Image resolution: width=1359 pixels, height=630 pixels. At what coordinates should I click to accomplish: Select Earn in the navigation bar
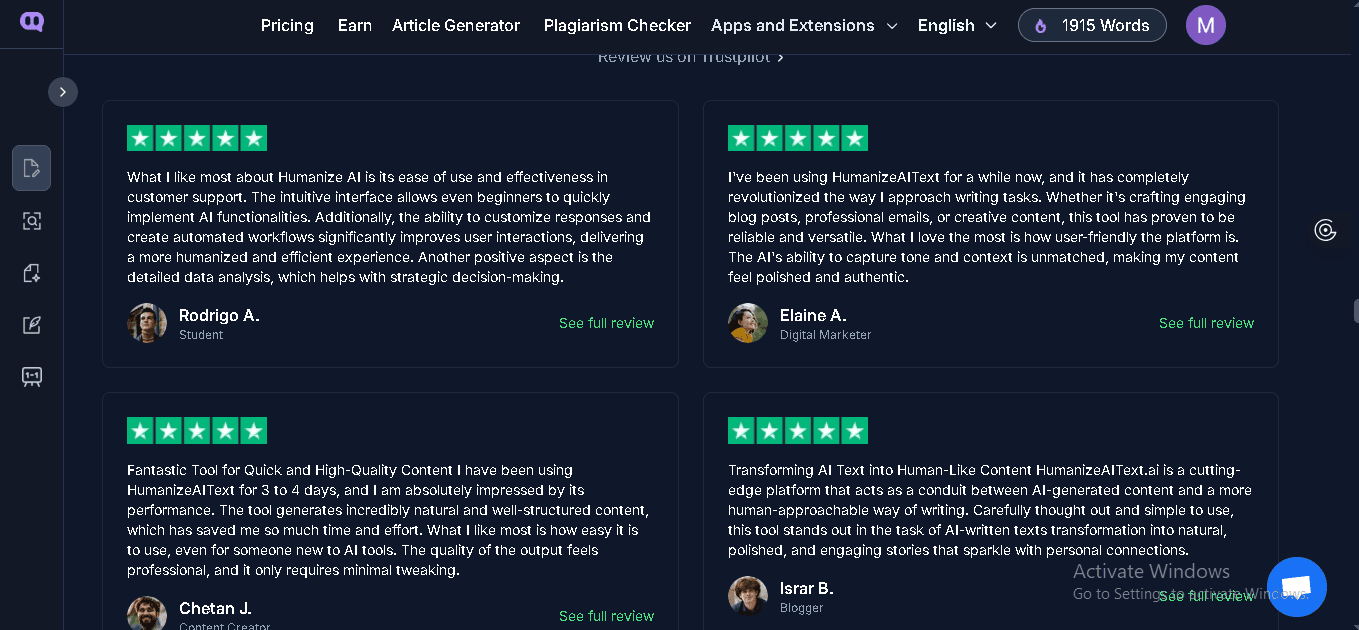coord(355,25)
